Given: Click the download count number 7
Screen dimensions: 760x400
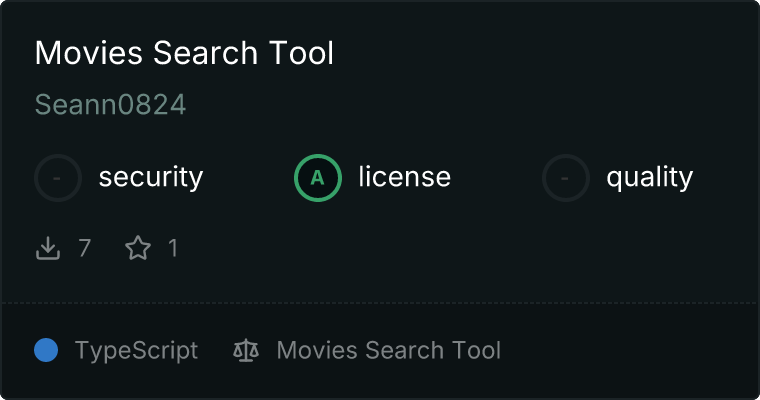Looking at the screenshot, I should pos(84,248).
